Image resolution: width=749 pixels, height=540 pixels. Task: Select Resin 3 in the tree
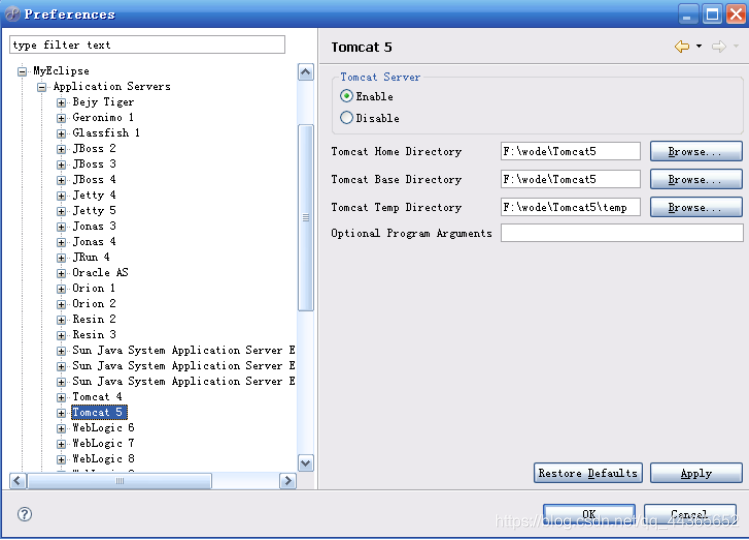point(94,335)
